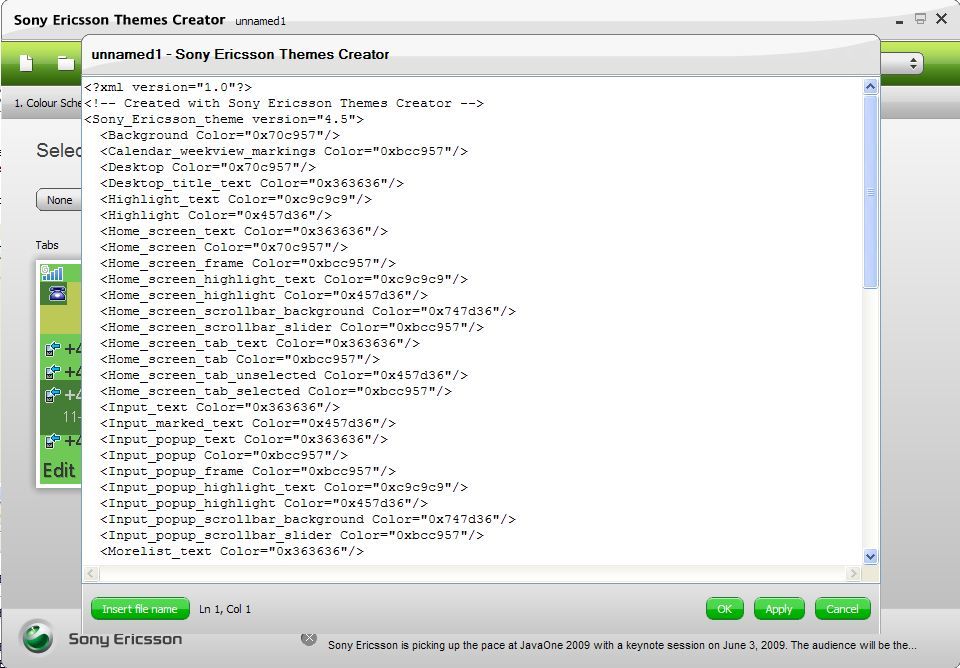Click the JavaOne 2009 news ticker text

622,645
